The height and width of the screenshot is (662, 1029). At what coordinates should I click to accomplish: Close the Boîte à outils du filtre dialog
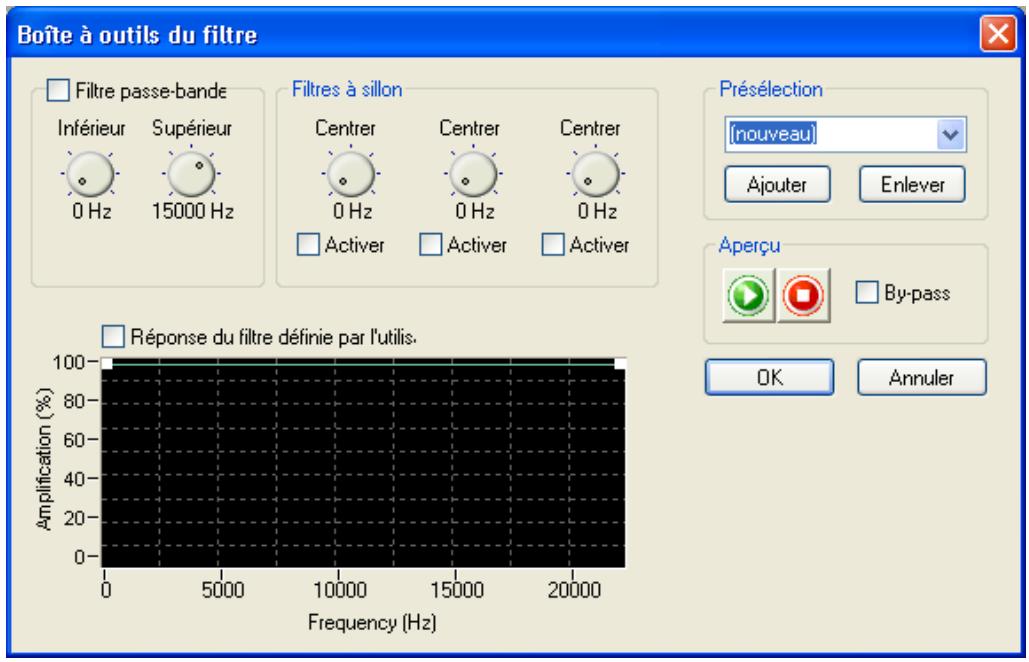(998, 33)
